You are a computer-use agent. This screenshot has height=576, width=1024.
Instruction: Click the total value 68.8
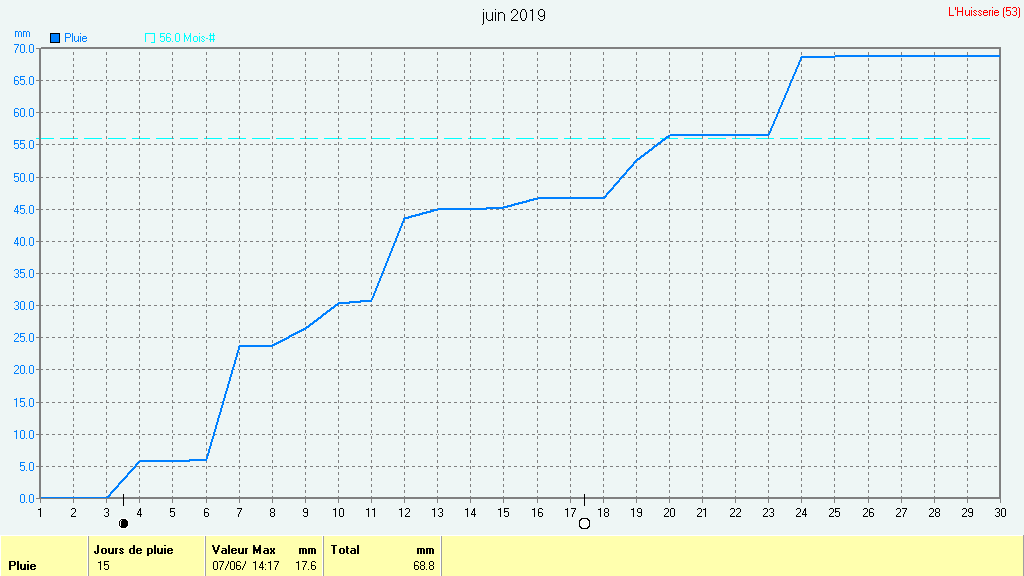424,566
